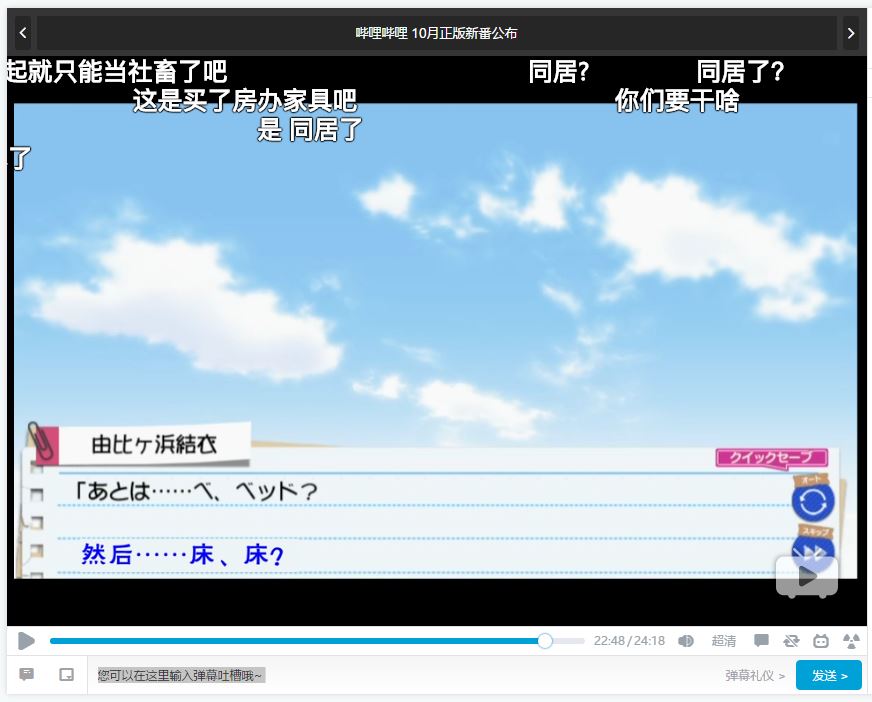Click the 发送 send button
The height and width of the screenshot is (702, 872).
coord(829,675)
